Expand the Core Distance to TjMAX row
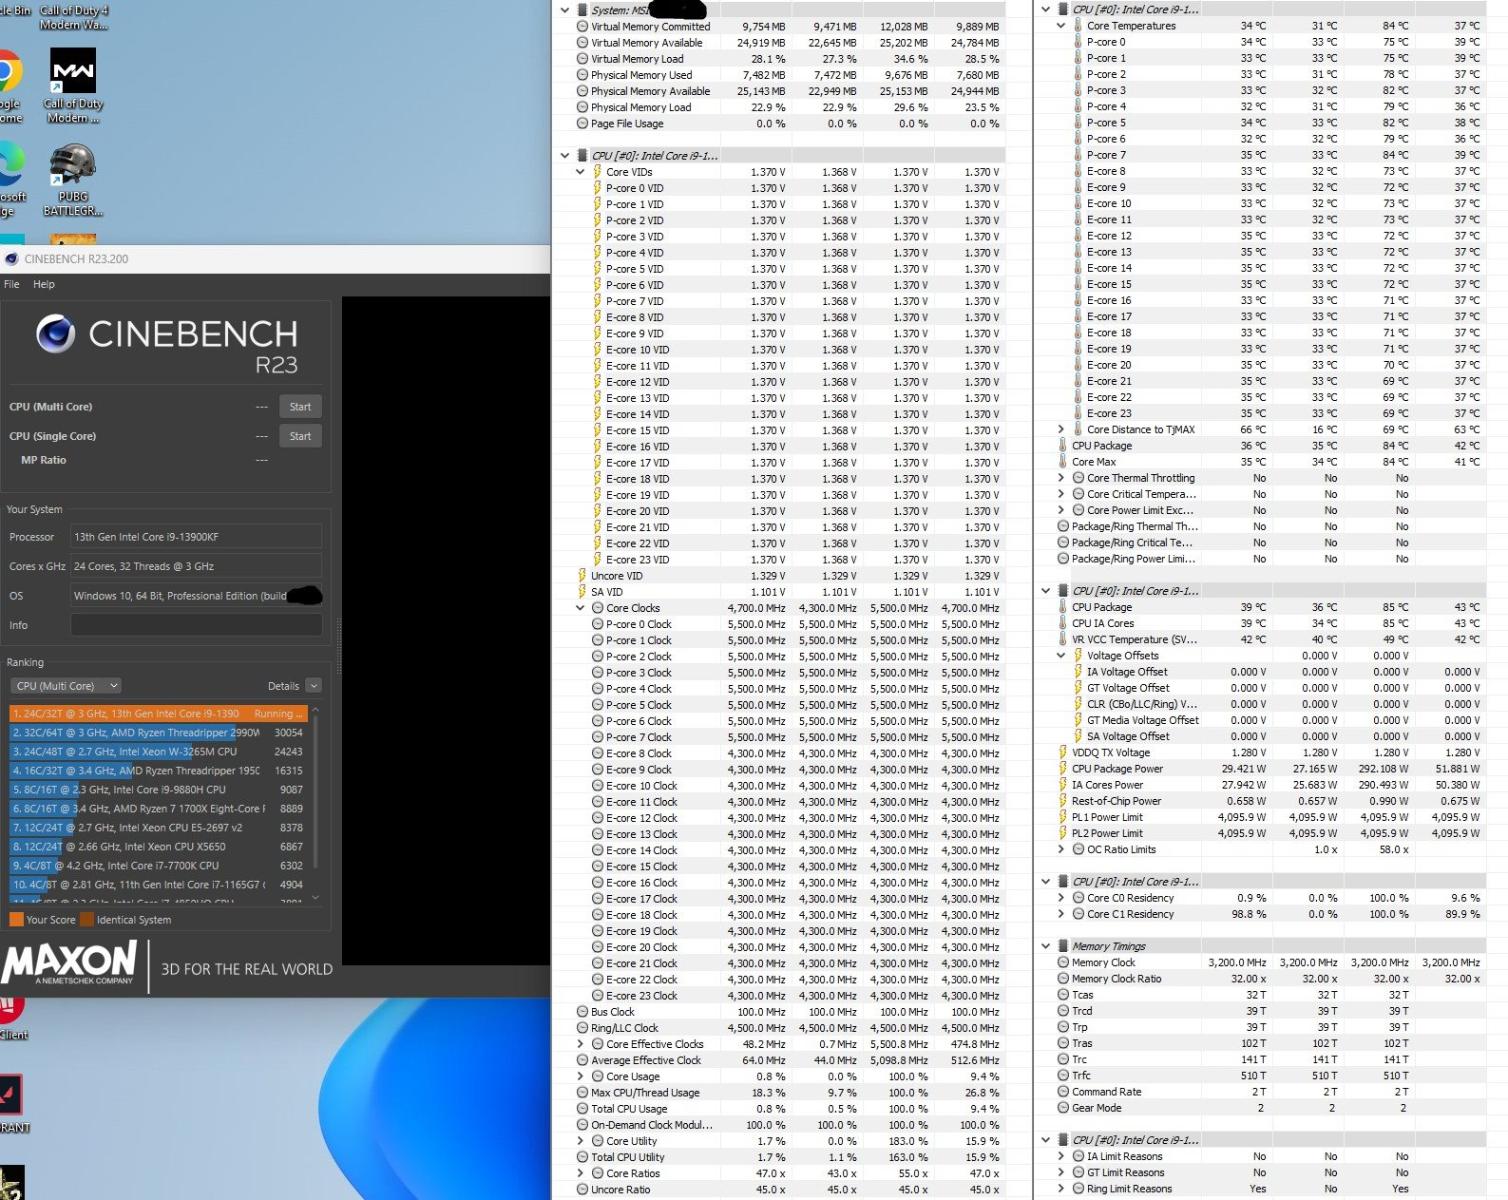The image size is (1508, 1200). point(1061,430)
